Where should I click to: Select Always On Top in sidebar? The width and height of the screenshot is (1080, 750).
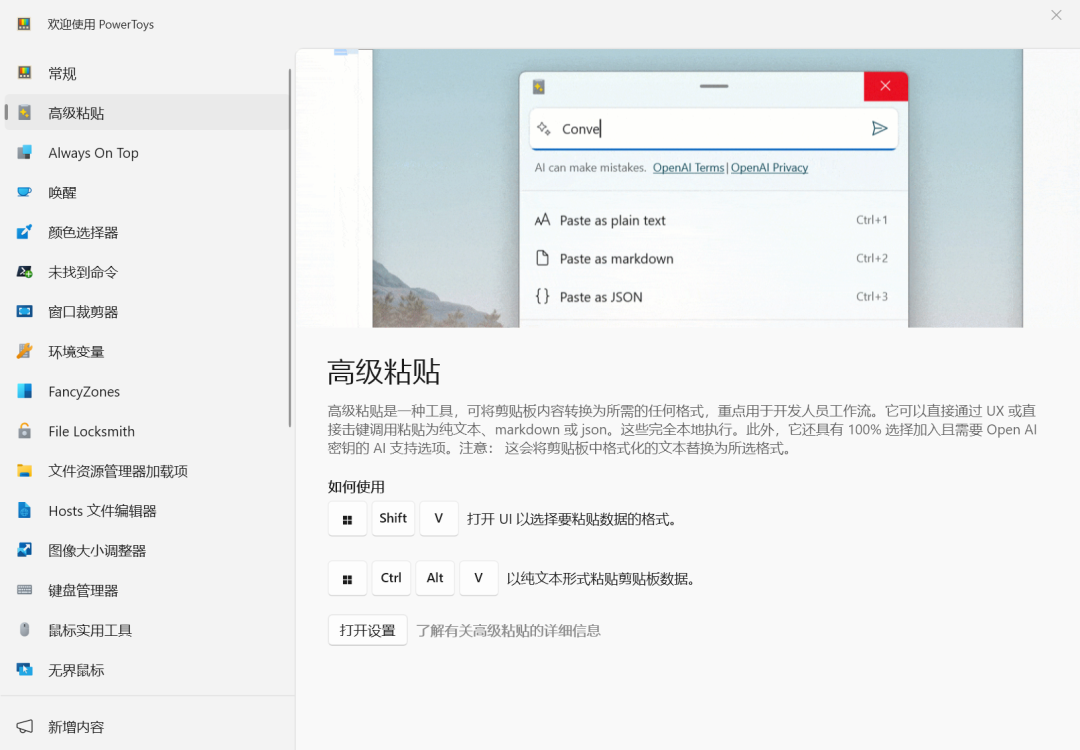tap(146, 152)
